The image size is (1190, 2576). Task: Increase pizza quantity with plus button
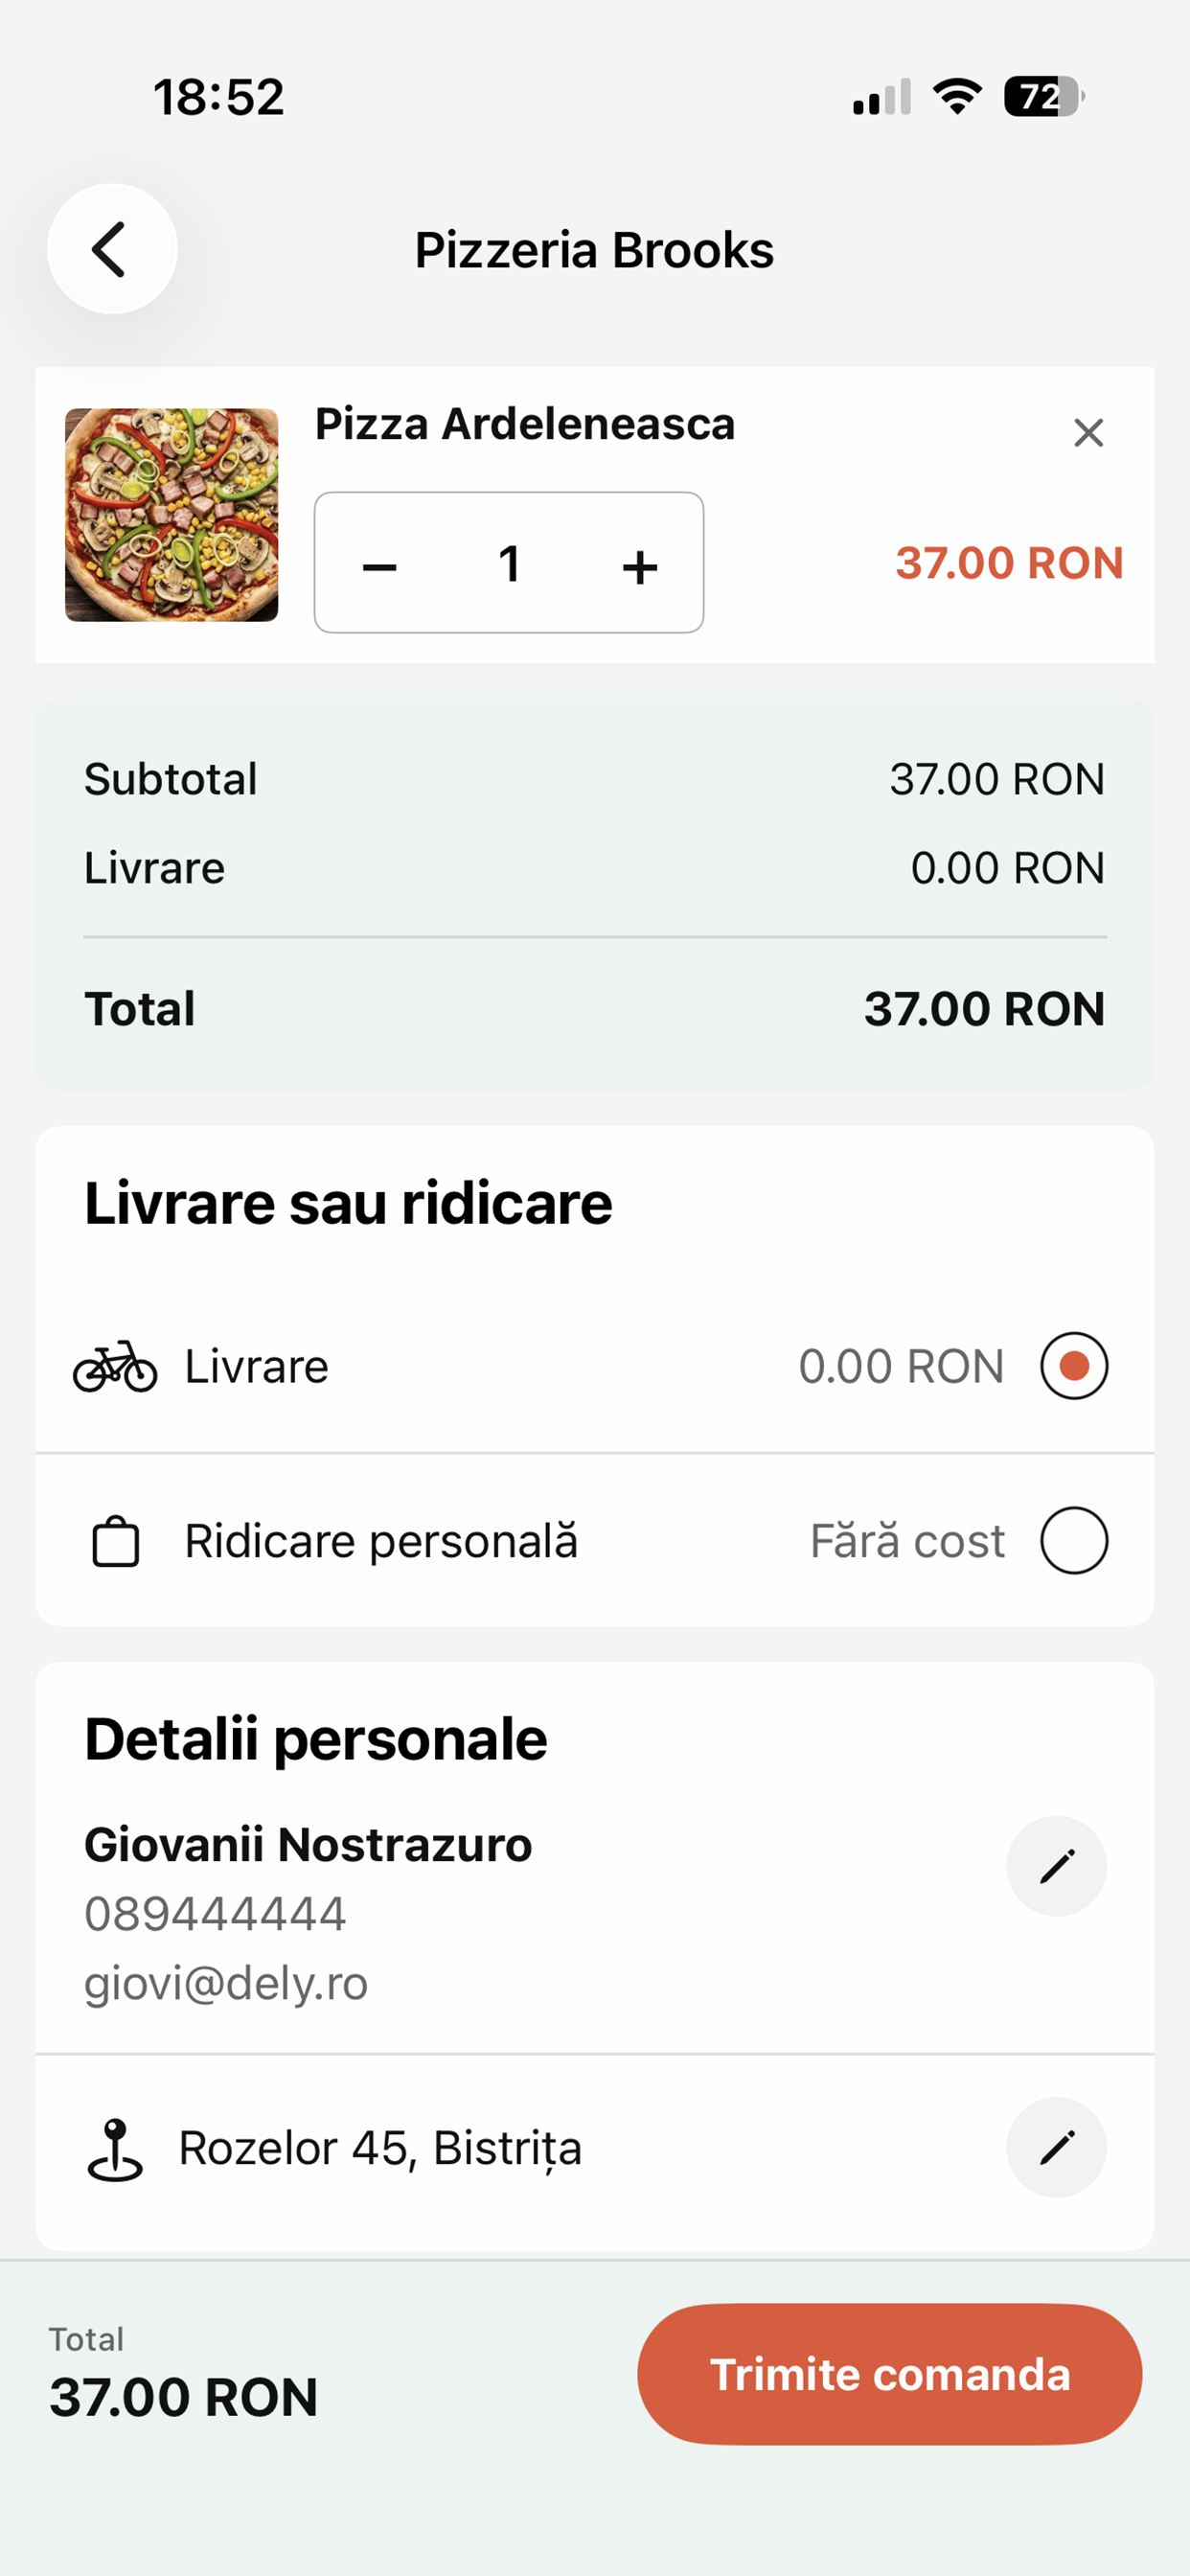click(640, 567)
